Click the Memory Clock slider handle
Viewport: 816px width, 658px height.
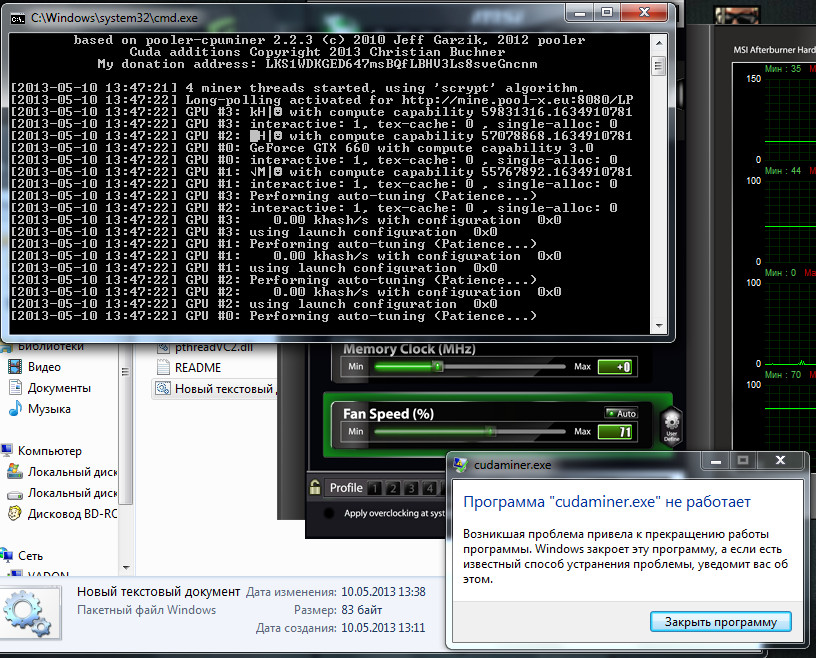(x=438, y=366)
